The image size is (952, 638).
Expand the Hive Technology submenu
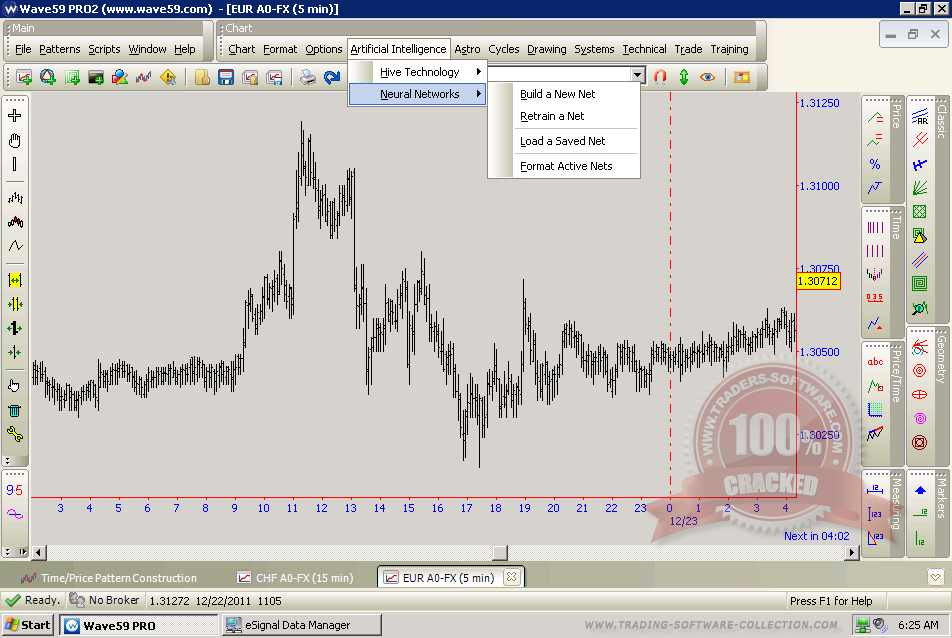coord(418,72)
